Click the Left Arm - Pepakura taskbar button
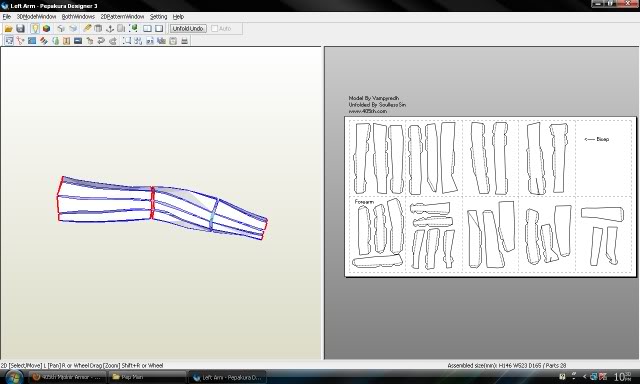 [227, 377]
